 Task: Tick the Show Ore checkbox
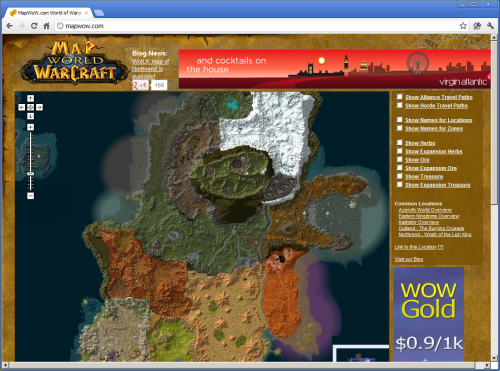(x=399, y=159)
